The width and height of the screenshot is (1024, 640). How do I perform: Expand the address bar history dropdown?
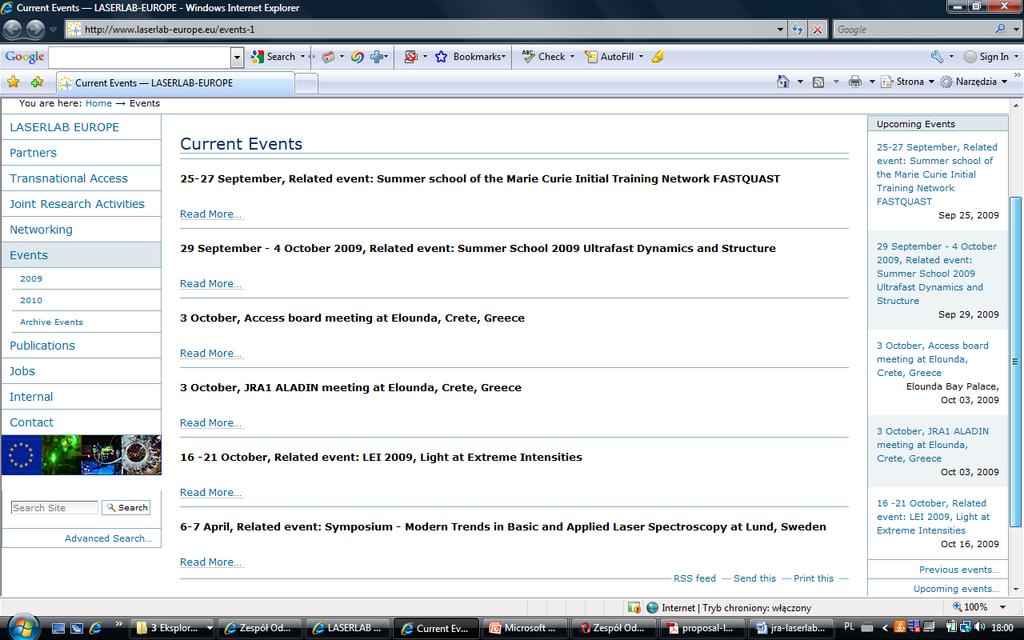(x=780, y=29)
